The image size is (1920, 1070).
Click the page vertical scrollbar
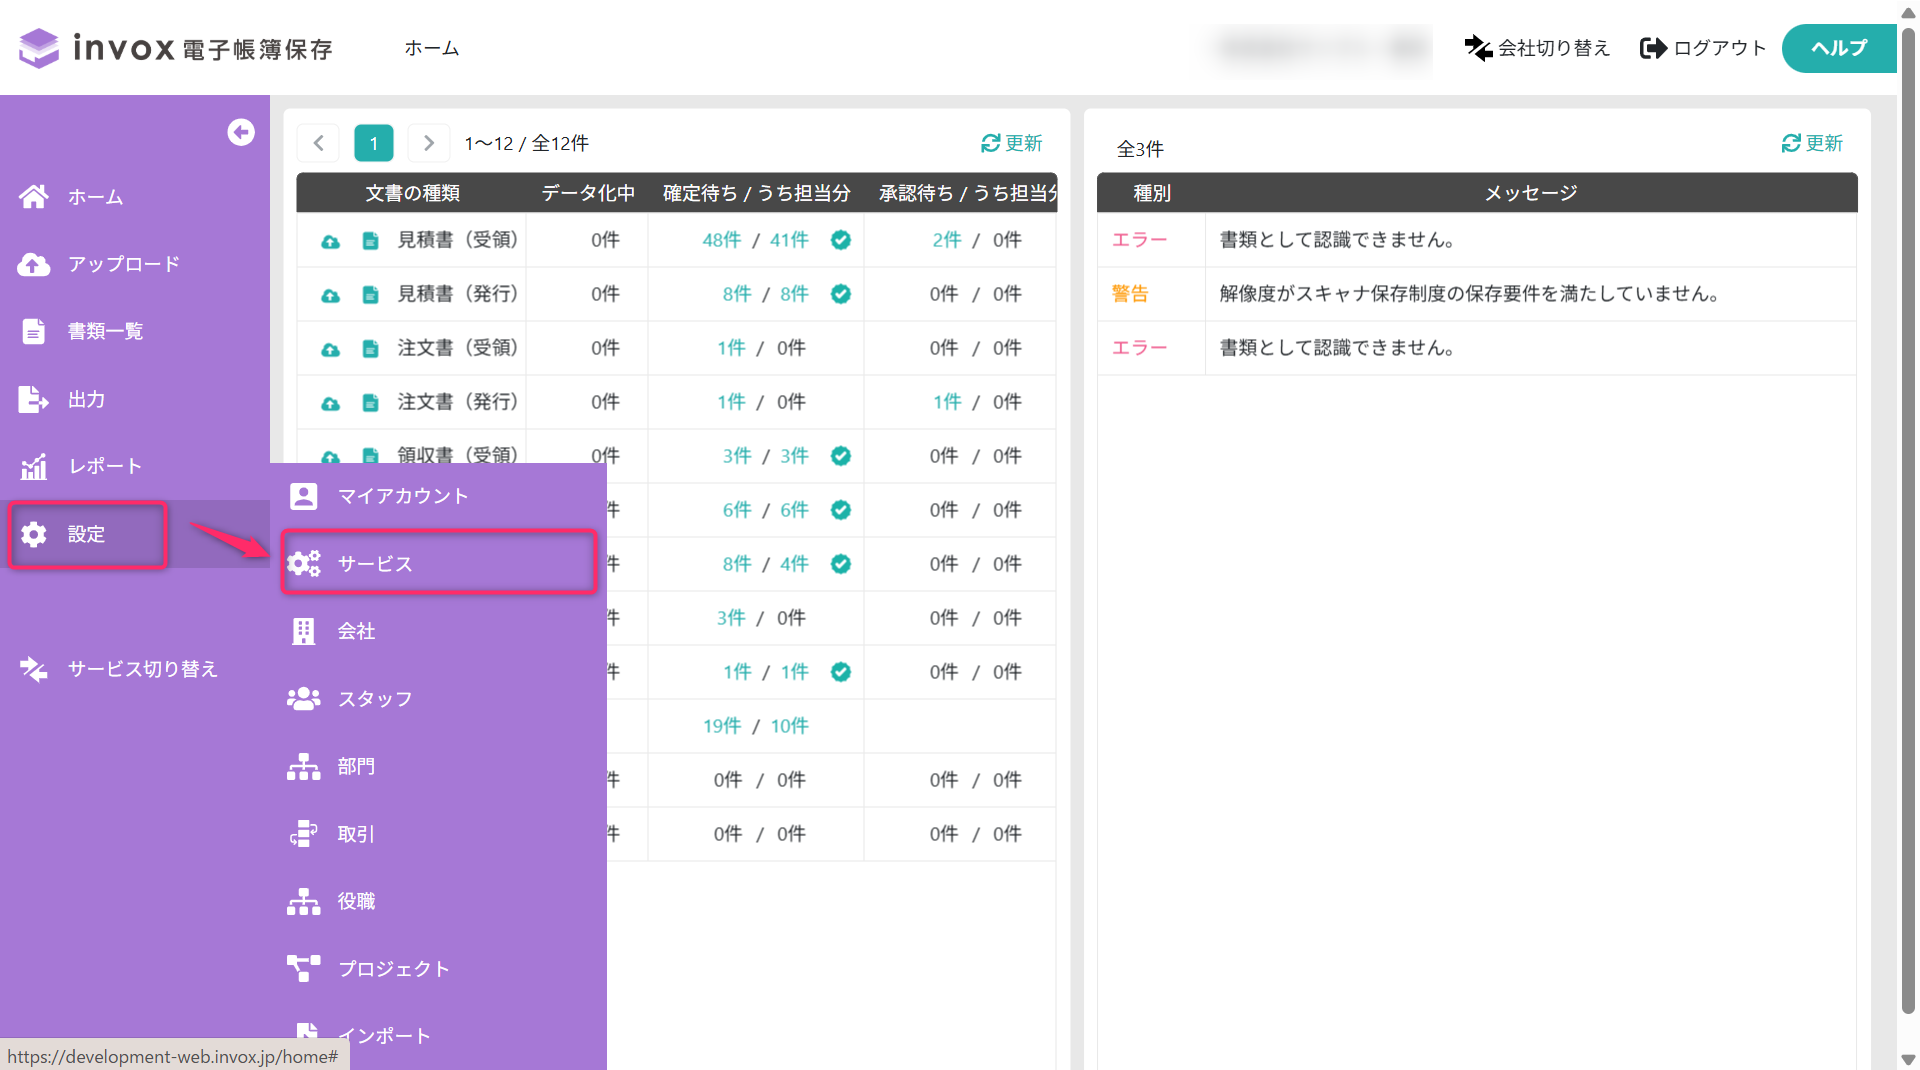pos(1908,520)
